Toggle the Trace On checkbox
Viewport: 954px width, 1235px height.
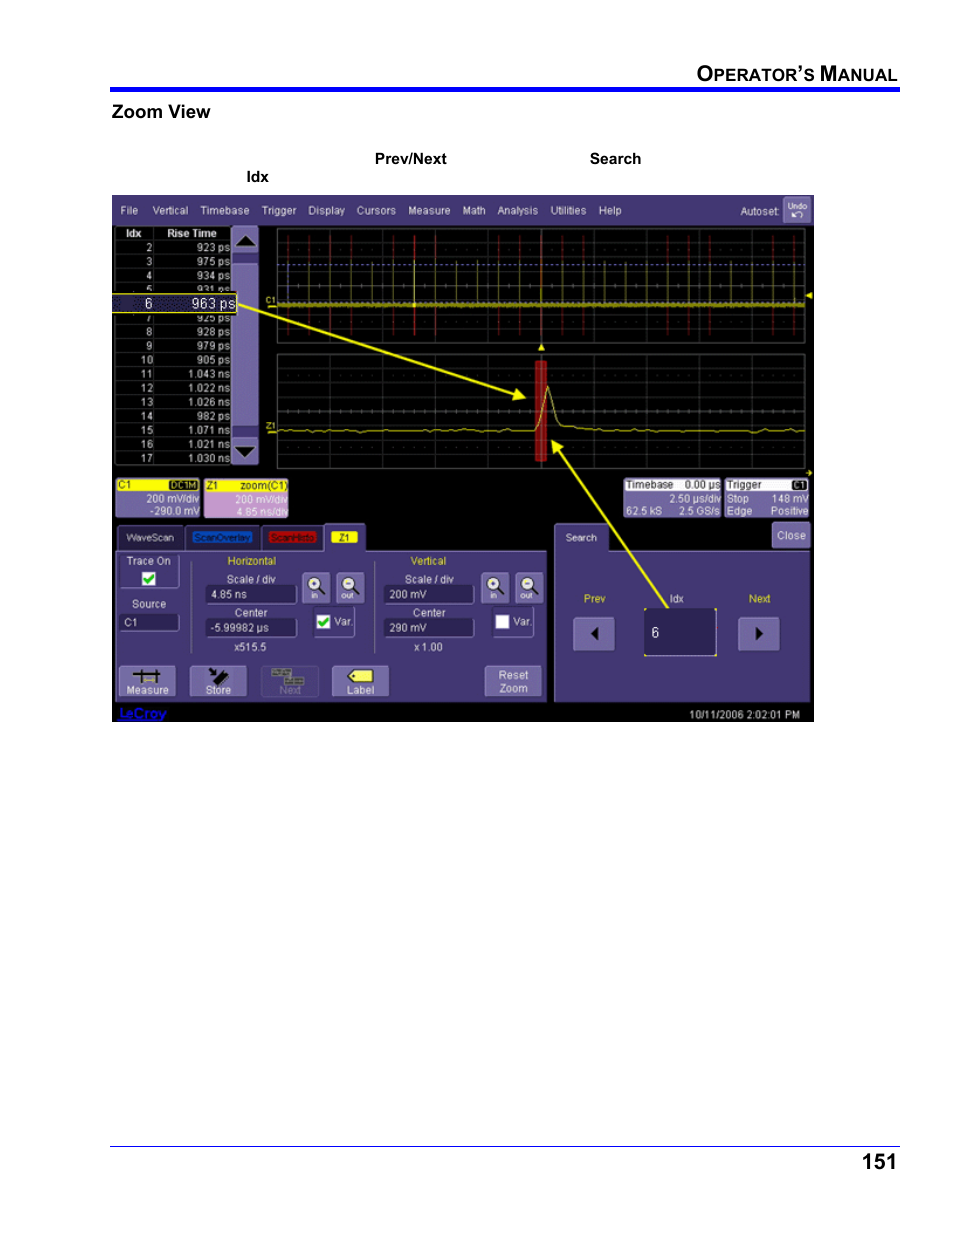(x=149, y=578)
